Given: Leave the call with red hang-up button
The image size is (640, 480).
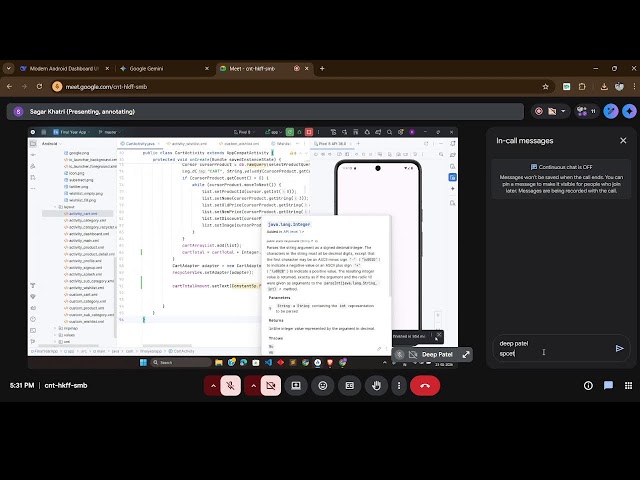Looking at the screenshot, I should [x=425, y=385].
